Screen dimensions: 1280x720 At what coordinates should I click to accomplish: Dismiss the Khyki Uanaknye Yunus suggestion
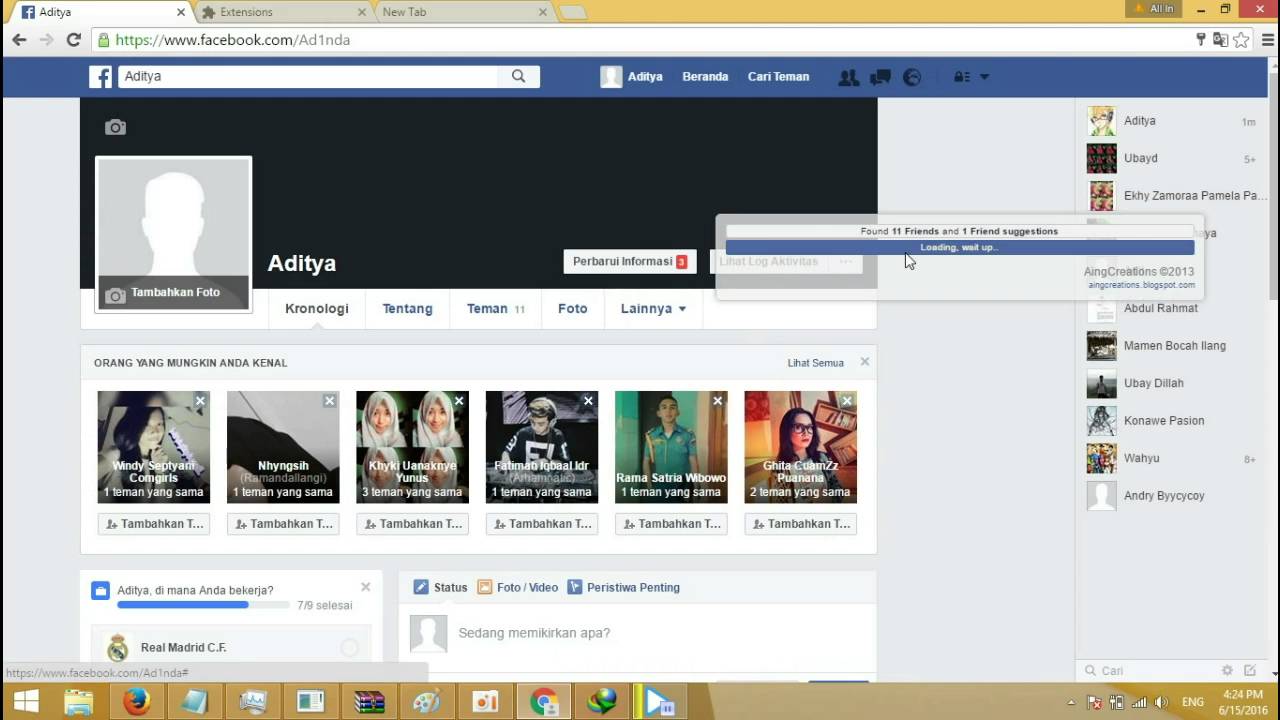(x=459, y=401)
